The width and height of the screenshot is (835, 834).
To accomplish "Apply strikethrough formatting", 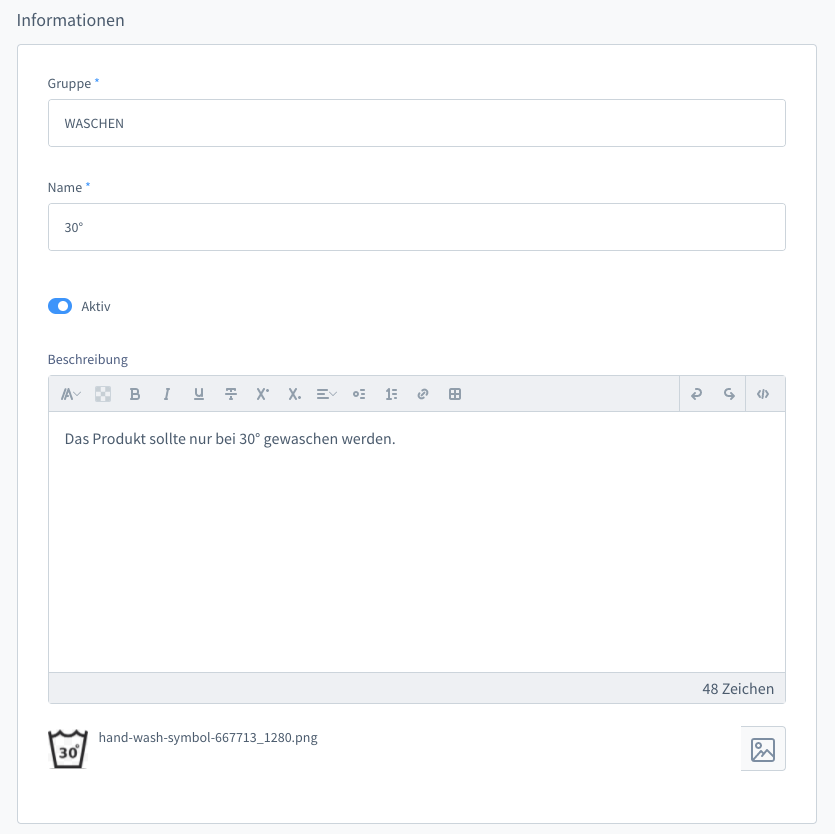I will point(231,394).
